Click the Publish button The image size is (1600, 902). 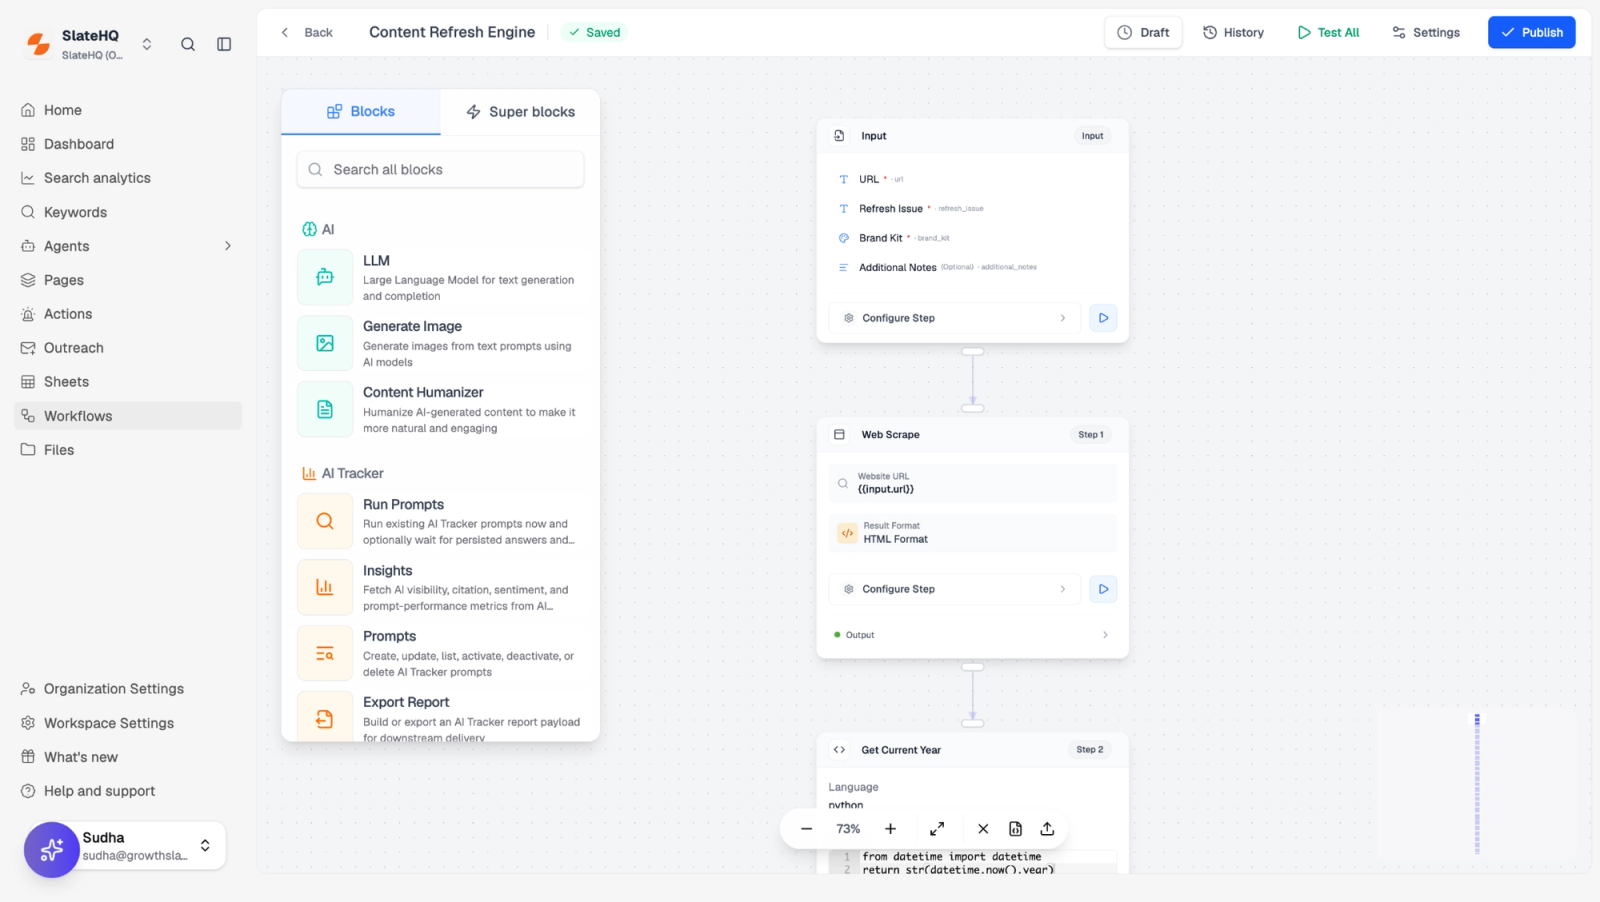coord(1531,32)
